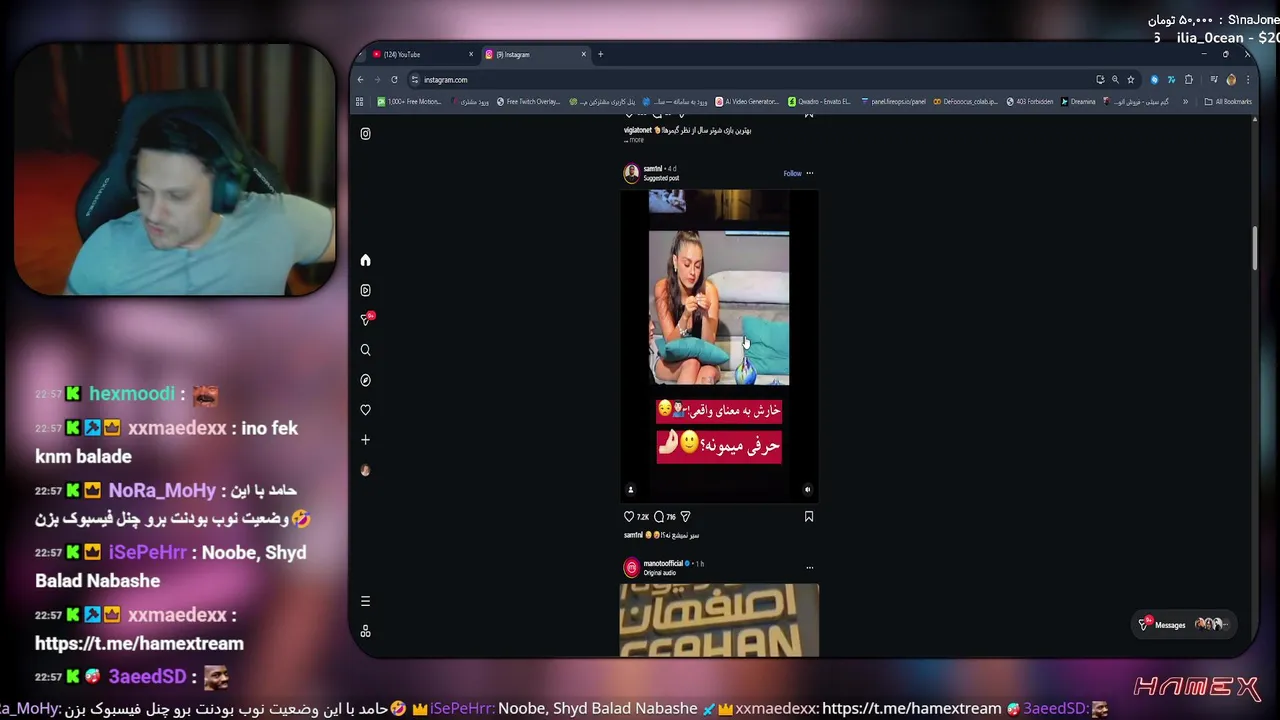Open DeFooocus_colab bookmark
1280x720 pixels.
coord(966,101)
